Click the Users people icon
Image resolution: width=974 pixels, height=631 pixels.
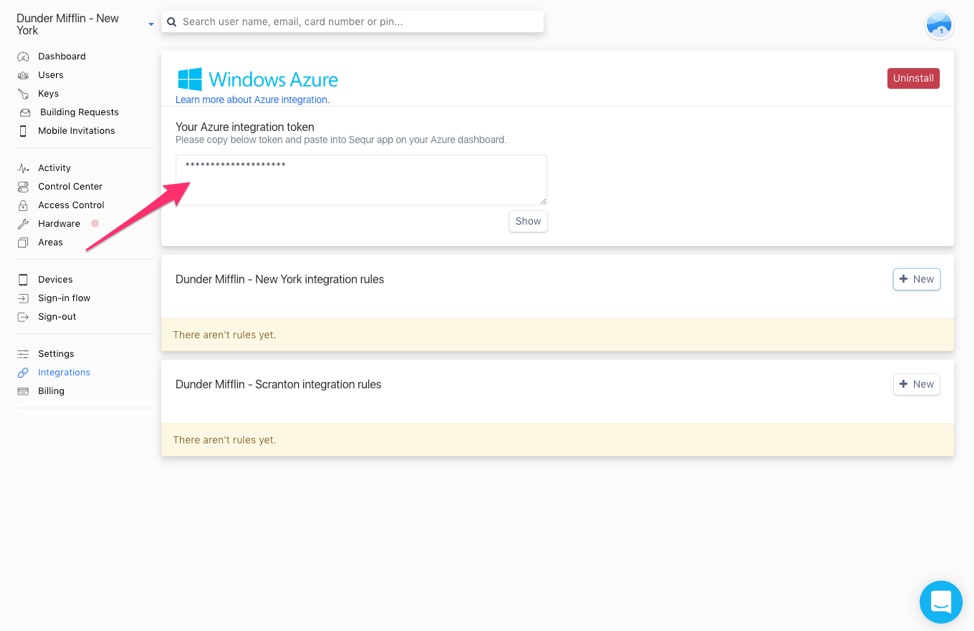23,75
